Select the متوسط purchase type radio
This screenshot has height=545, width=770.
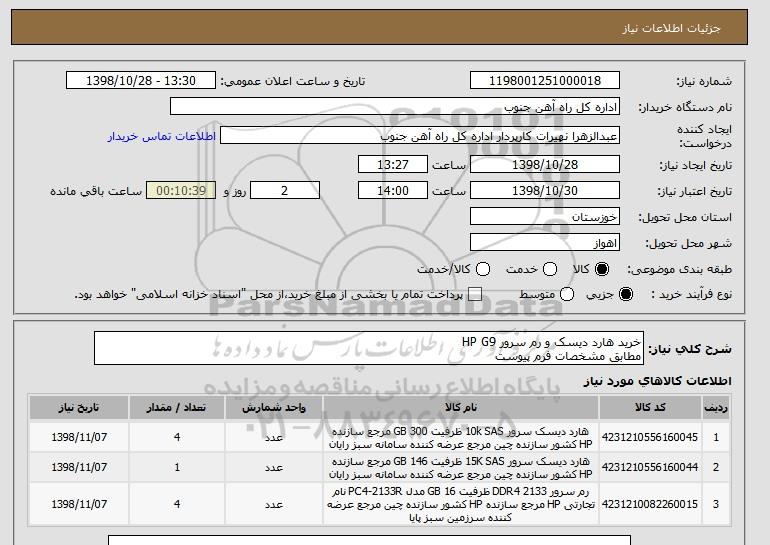[x=567, y=294]
